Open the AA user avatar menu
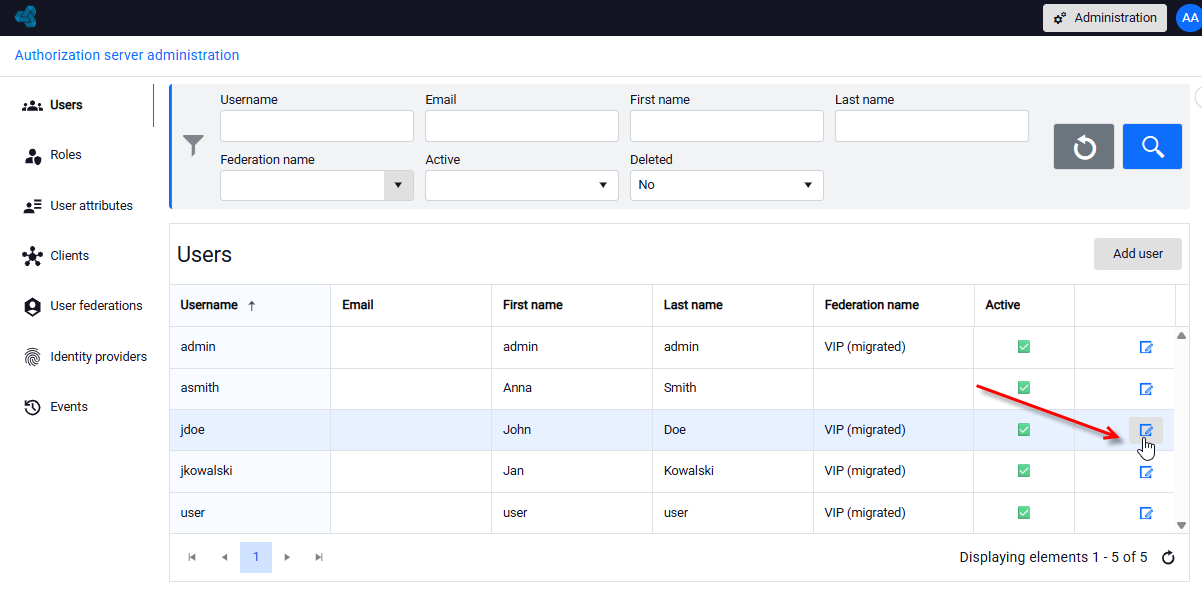The height and width of the screenshot is (600, 1202). (1189, 18)
